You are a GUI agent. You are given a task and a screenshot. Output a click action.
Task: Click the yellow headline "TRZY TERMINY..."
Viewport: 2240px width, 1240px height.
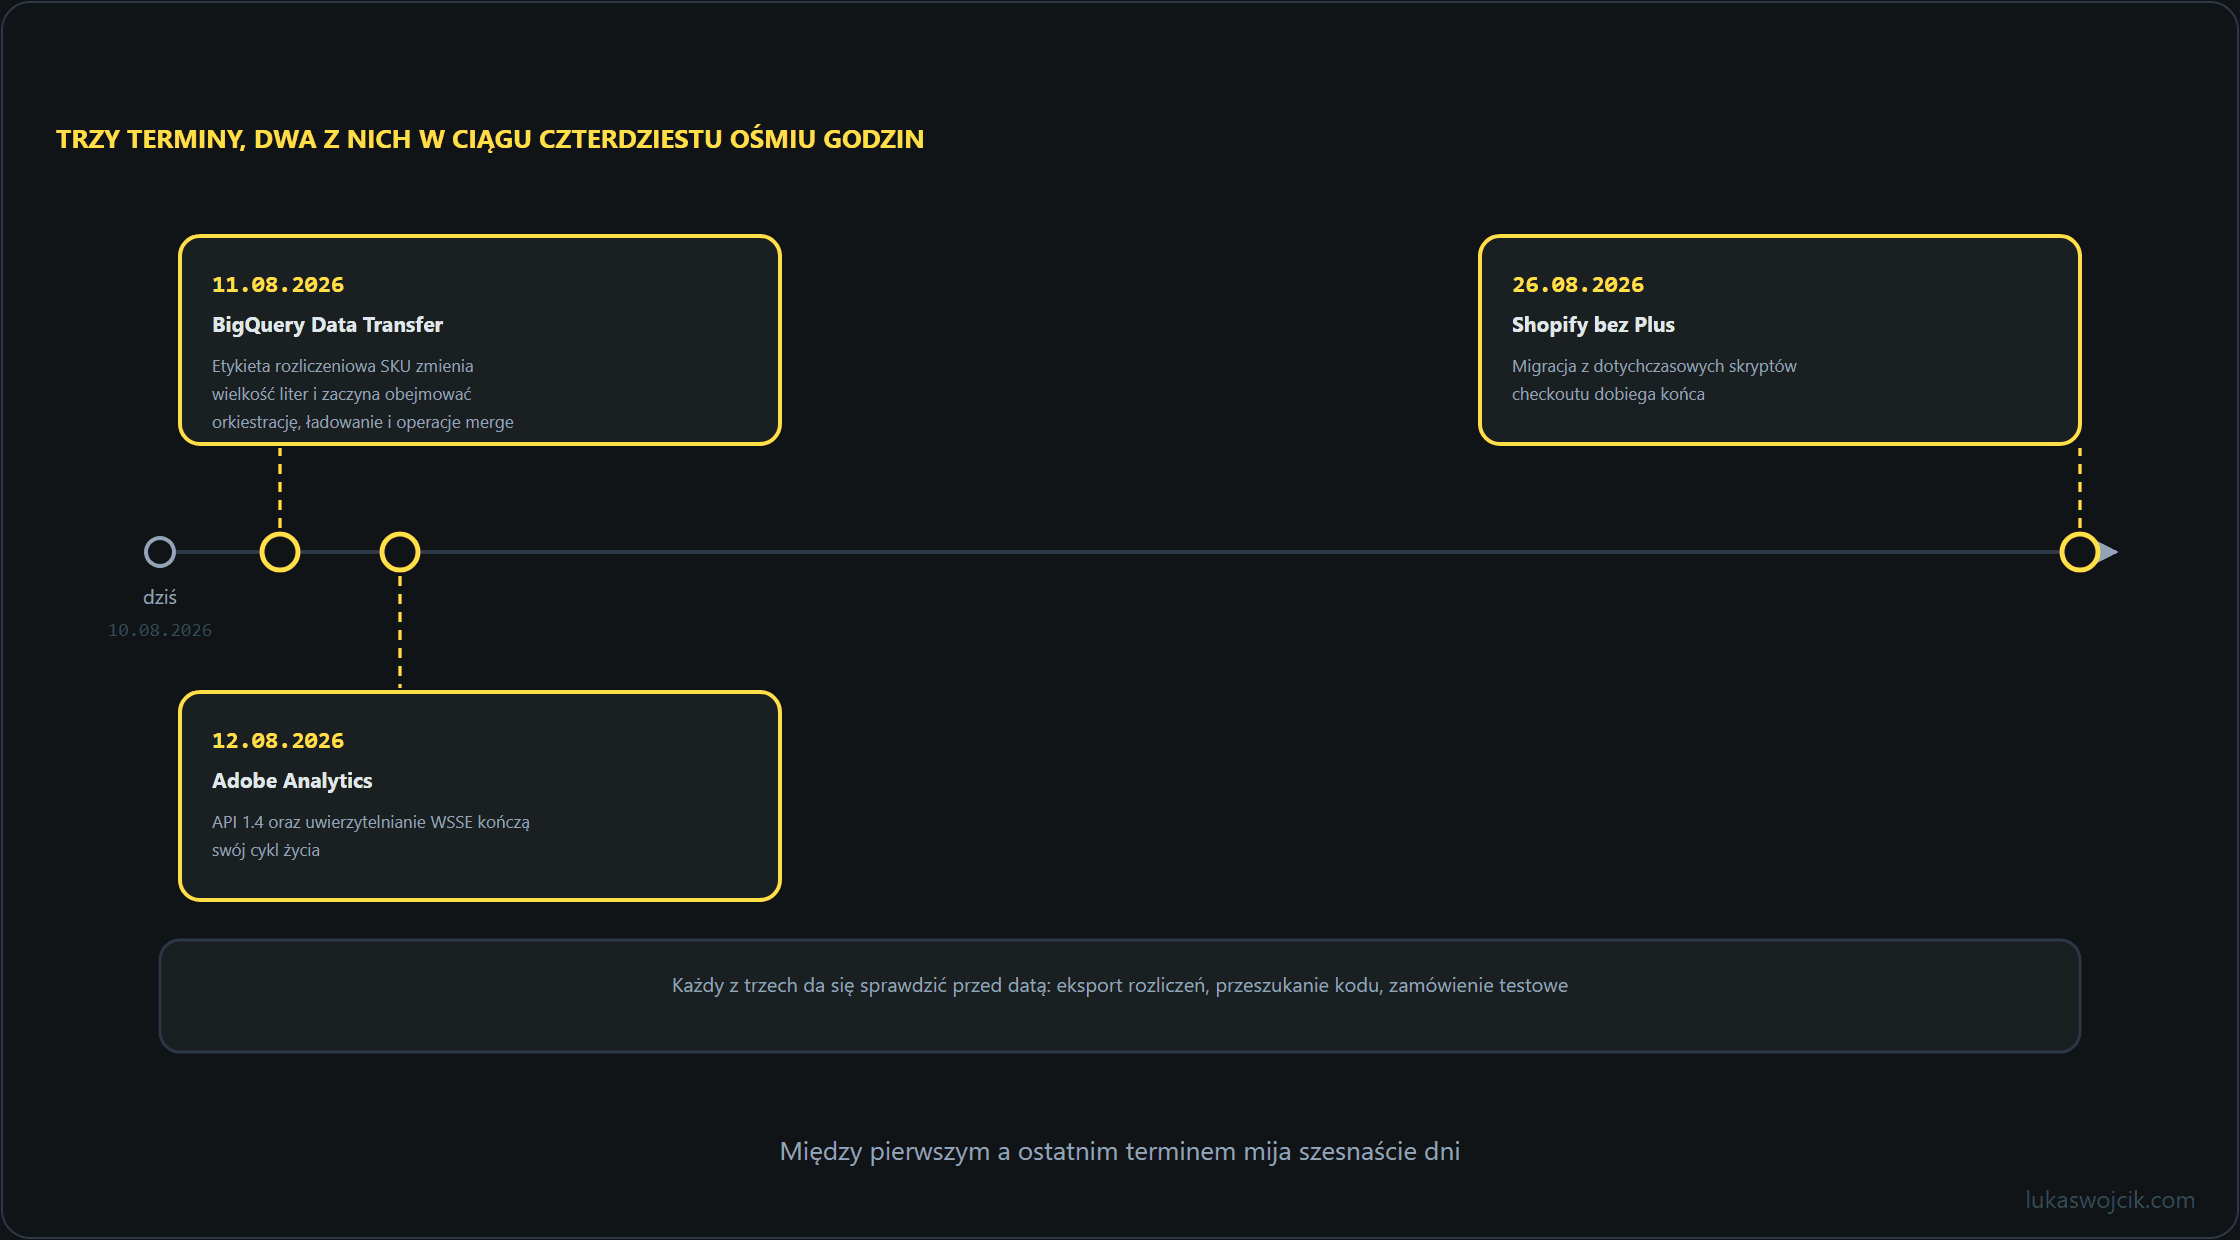pos(490,139)
